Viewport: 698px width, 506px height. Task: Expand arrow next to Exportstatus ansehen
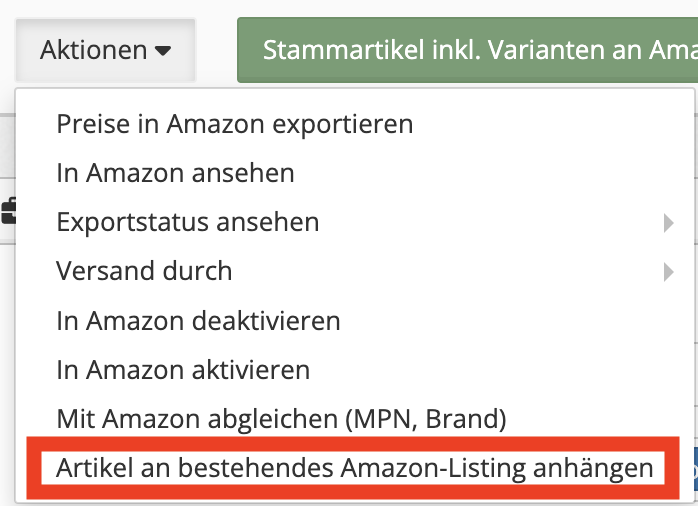click(x=668, y=223)
